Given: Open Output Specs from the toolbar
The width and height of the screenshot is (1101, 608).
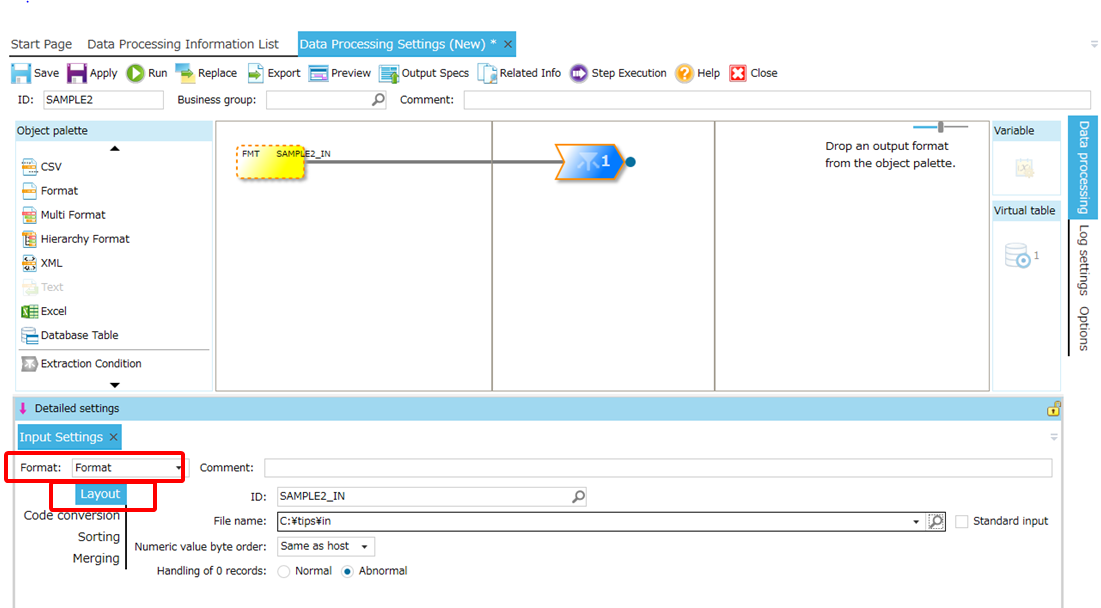Looking at the screenshot, I should tap(388, 73).
